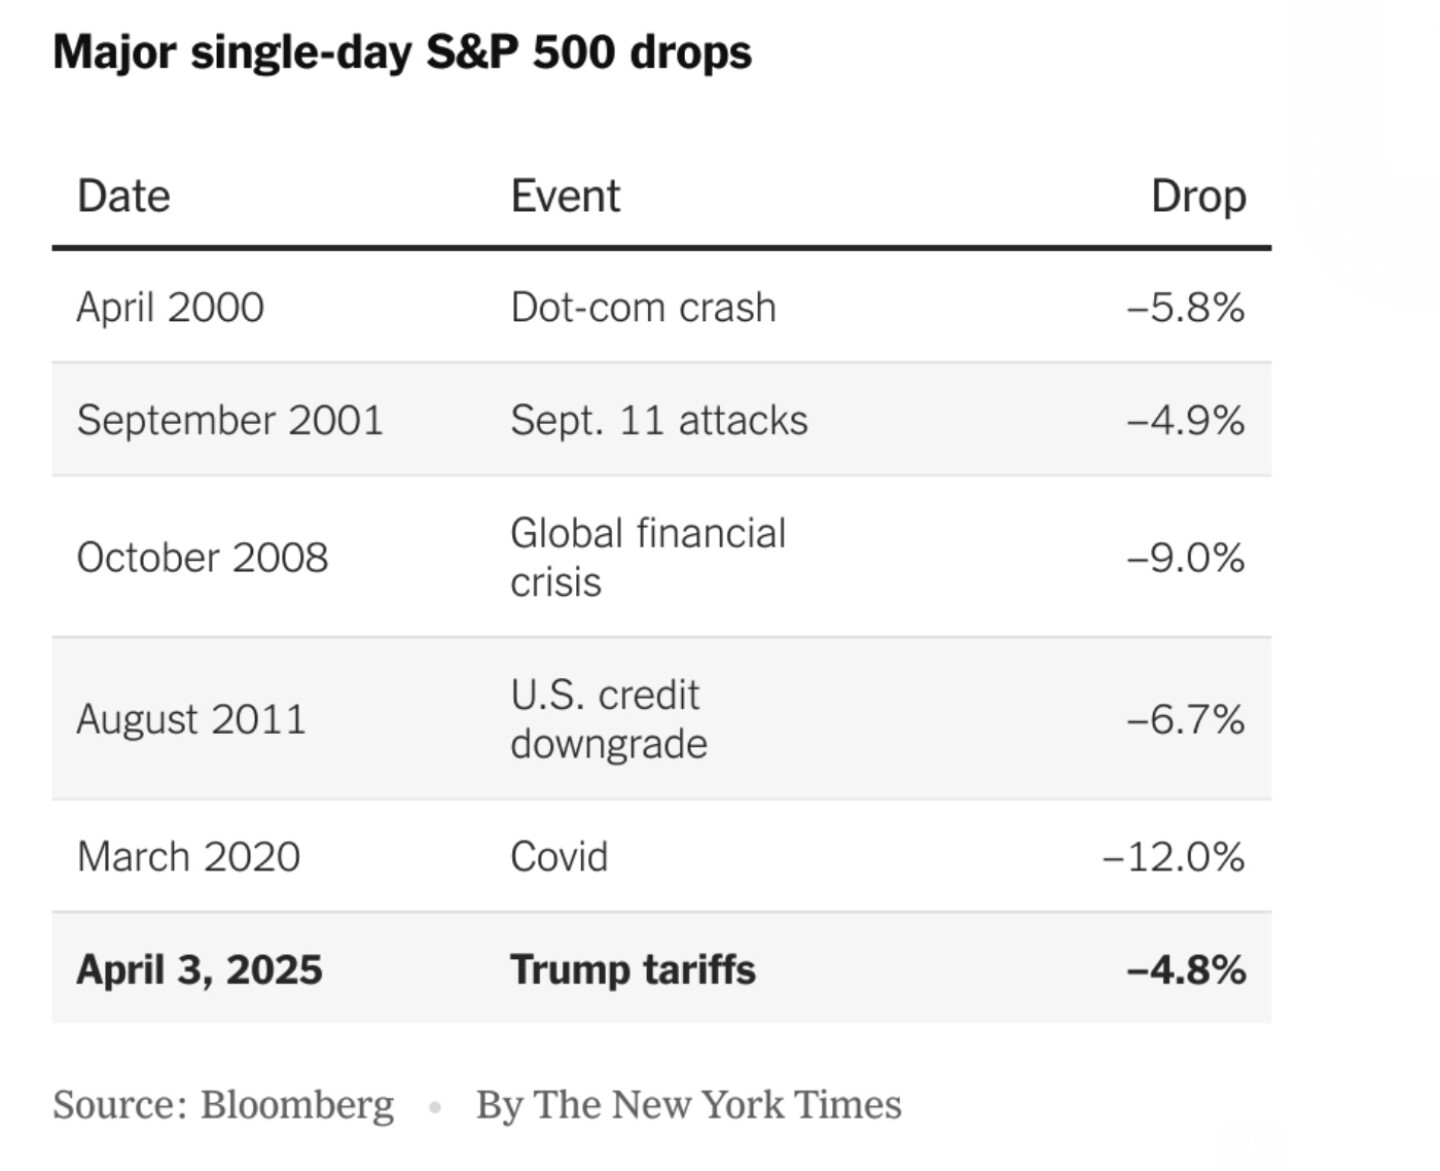Select the Date column header
The image size is (1440, 1171).
point(124,196)
